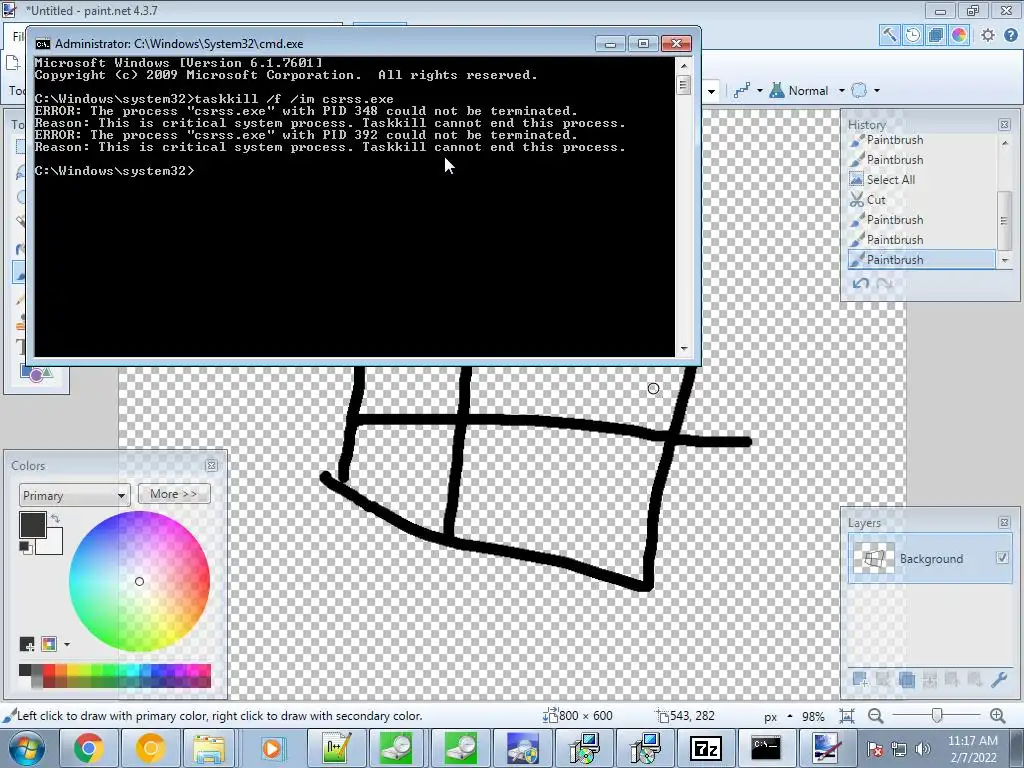This screenshot has width=1024, height=768.
Task: Click the zoom percentage 98% value
Action: [x=813, y=716]
